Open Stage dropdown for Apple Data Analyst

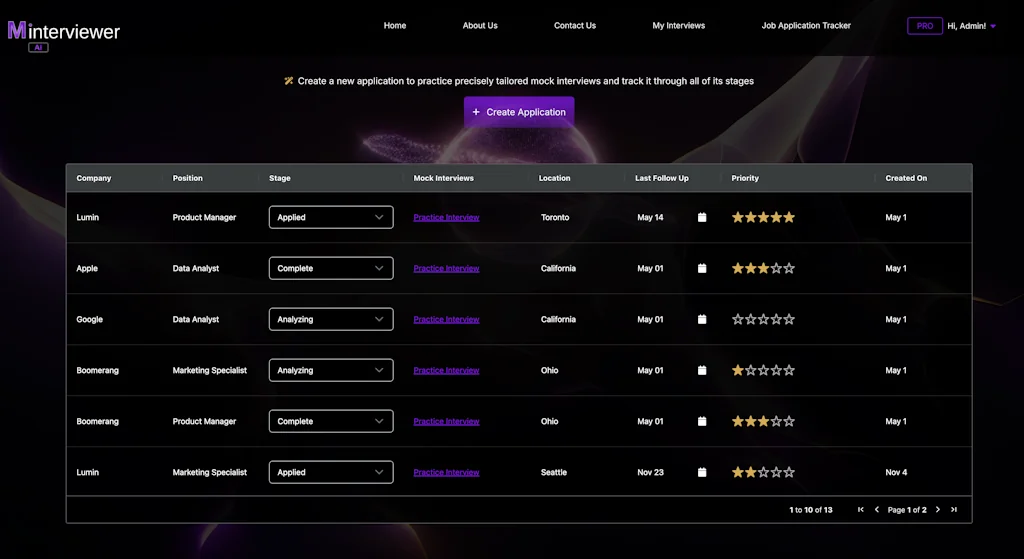331,268
